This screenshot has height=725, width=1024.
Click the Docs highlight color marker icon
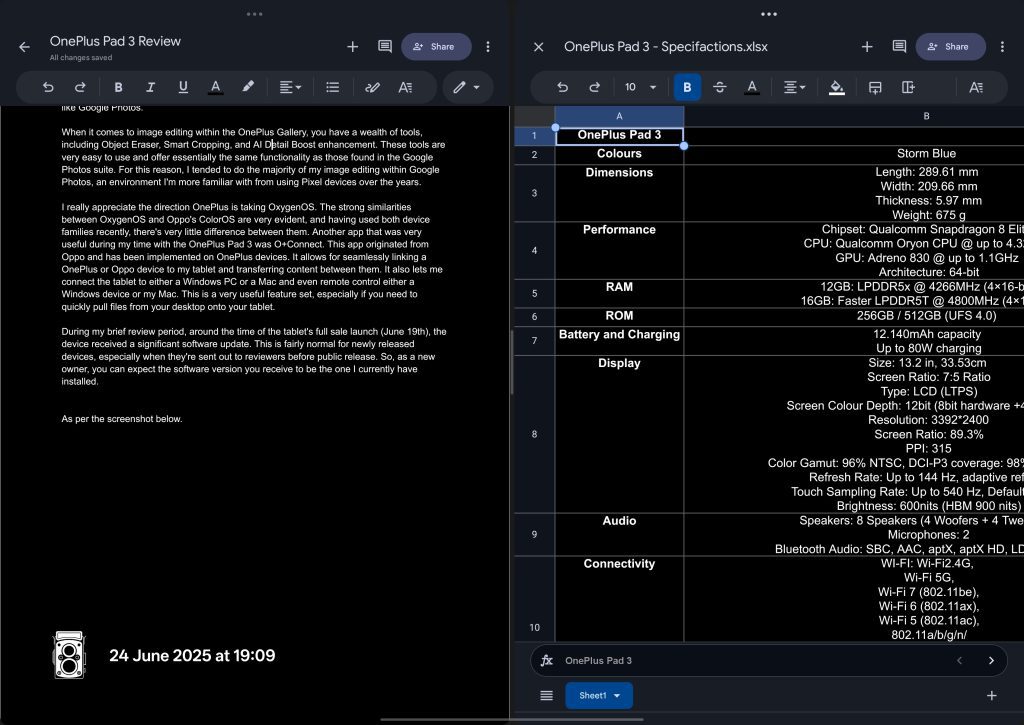248,87
